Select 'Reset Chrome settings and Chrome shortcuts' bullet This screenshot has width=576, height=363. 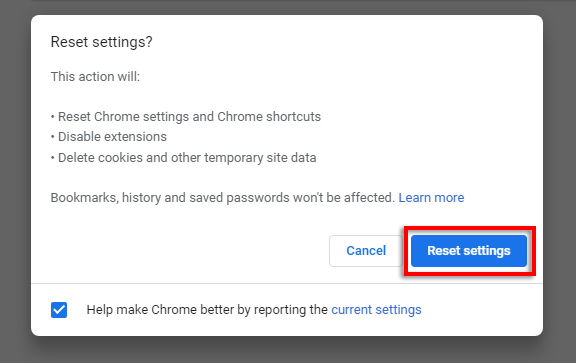pyautogui.click(x=186, y=117)
